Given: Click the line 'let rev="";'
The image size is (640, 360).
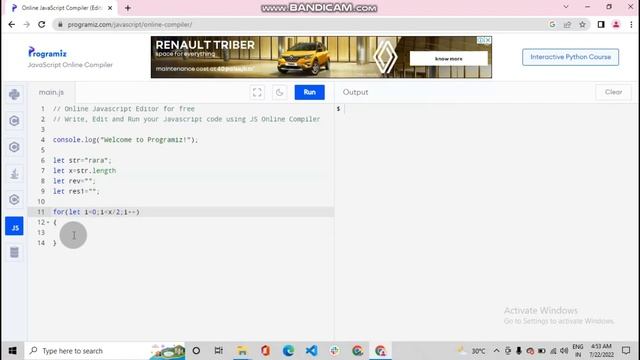Looking at the screenshot, I should [x=74, y=181].
